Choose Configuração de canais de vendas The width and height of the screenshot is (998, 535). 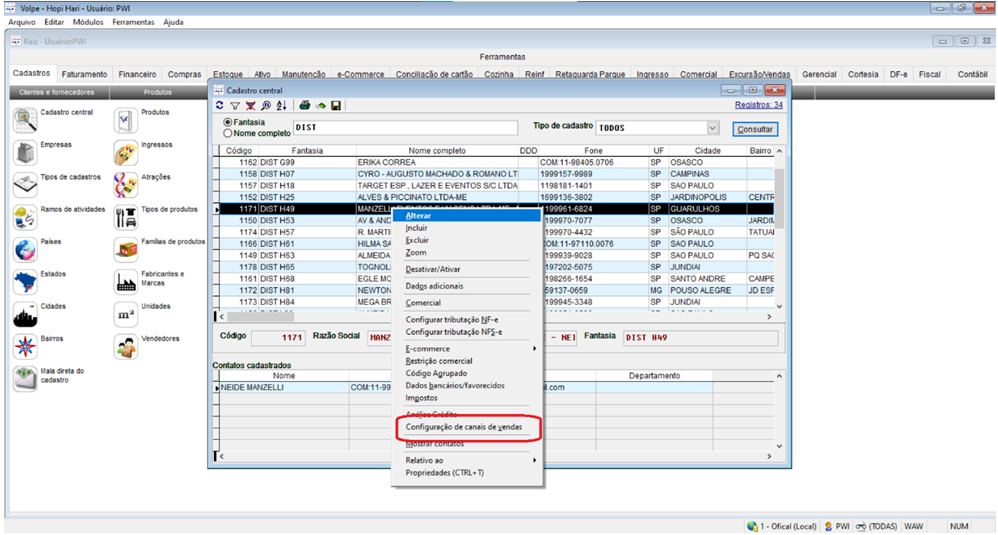[x=463, y=427]
